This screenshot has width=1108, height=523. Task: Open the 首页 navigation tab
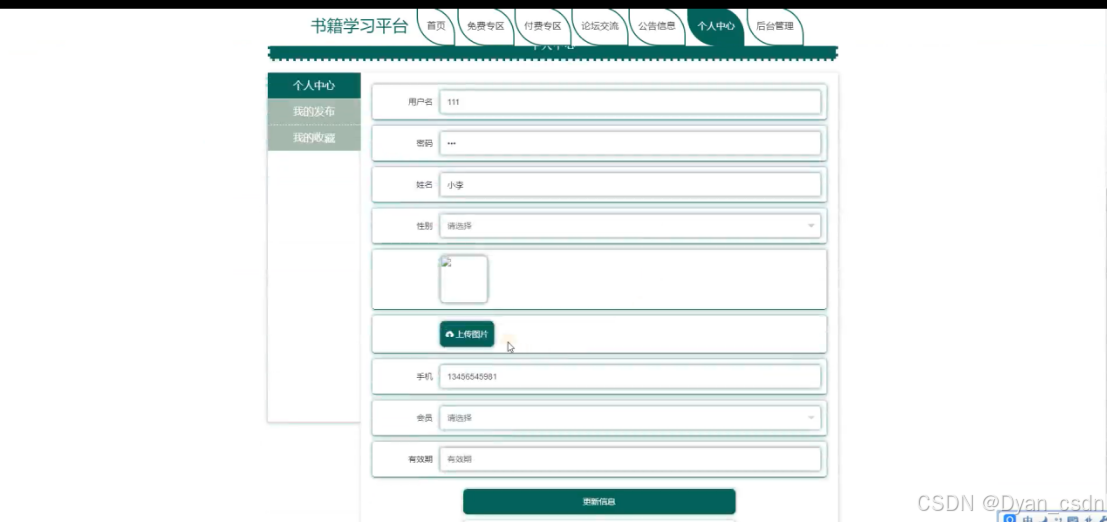point(436,27)
